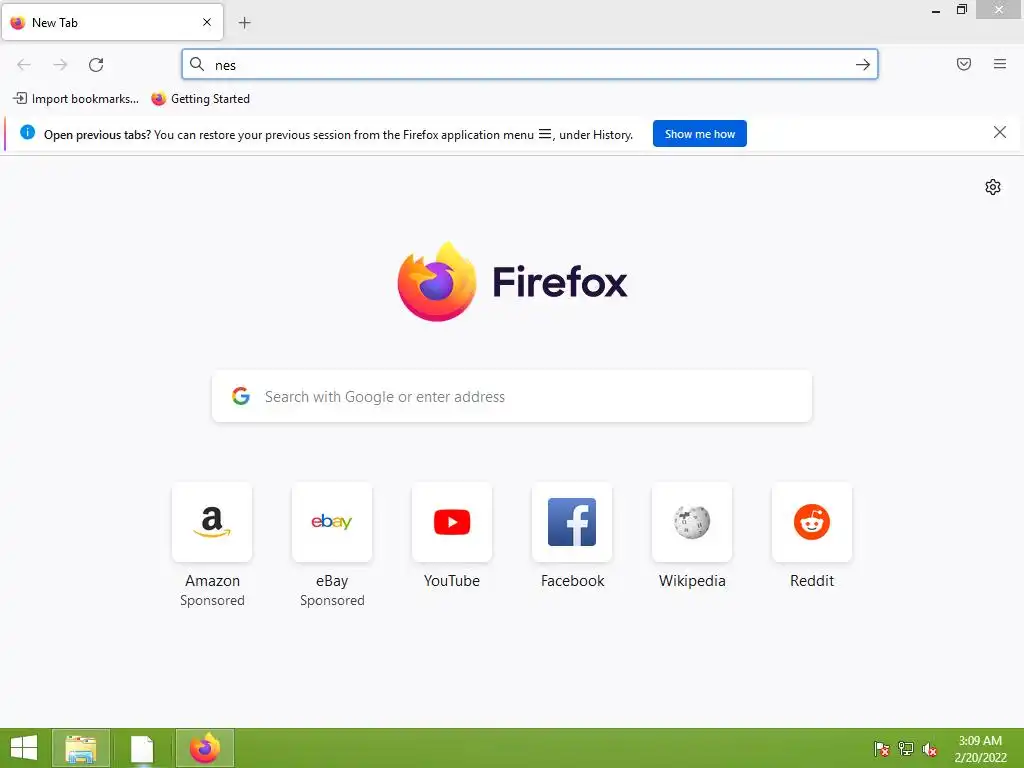
Task: Click the address bar containing 'nes'
Action: click(x=530, y=64)
